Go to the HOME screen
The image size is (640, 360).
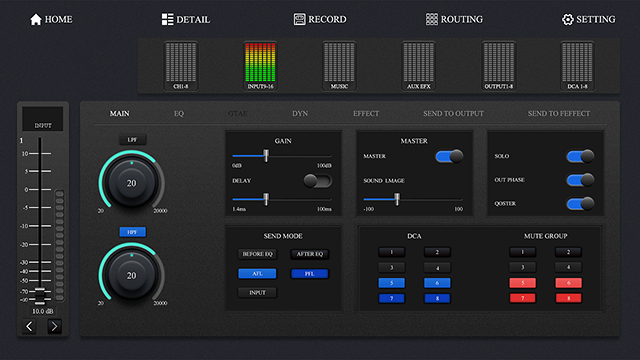point(51,19)
